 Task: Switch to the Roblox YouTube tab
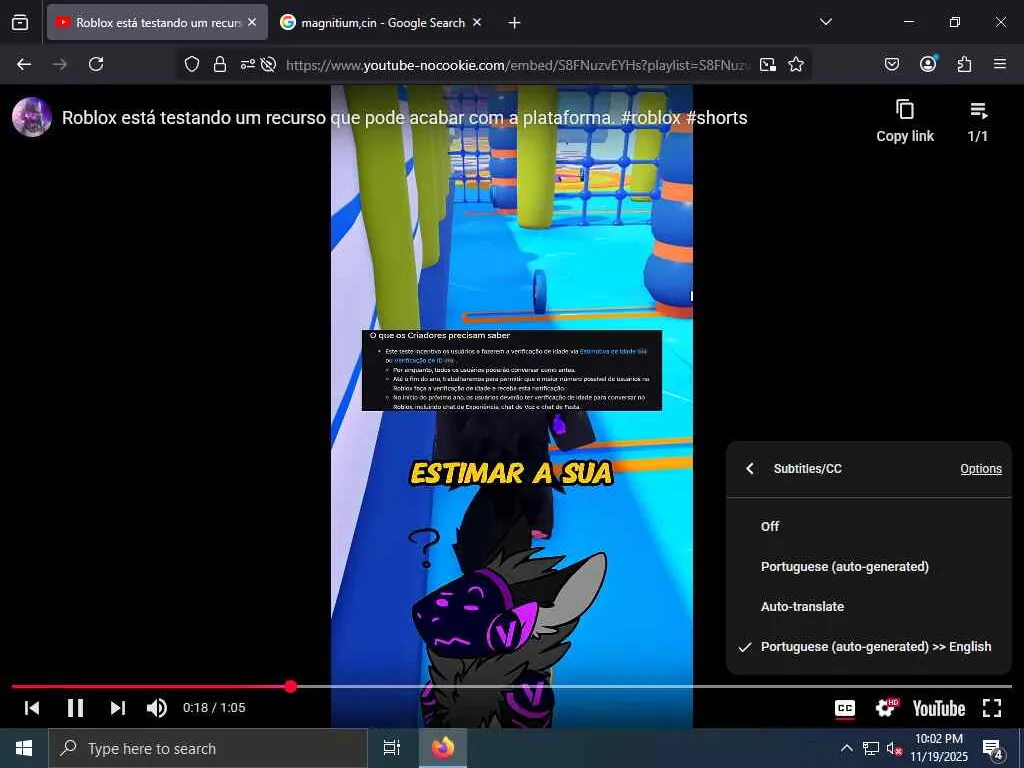pos(157,22)
